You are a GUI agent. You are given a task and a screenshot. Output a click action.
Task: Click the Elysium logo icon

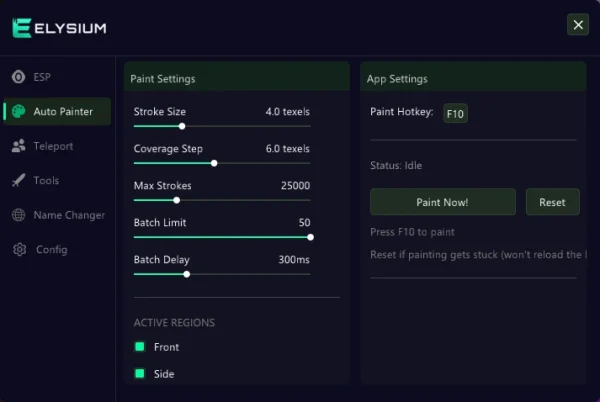tap(21, 28)
